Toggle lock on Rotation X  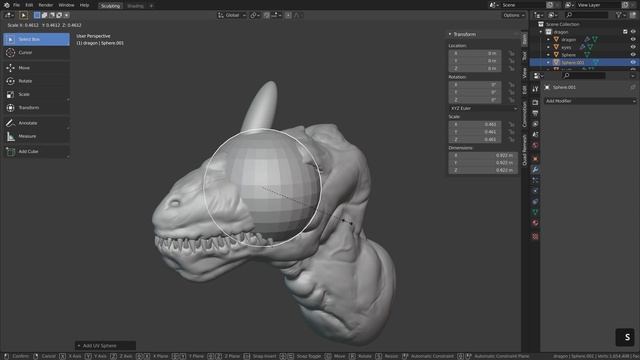(x=511, y=85)
